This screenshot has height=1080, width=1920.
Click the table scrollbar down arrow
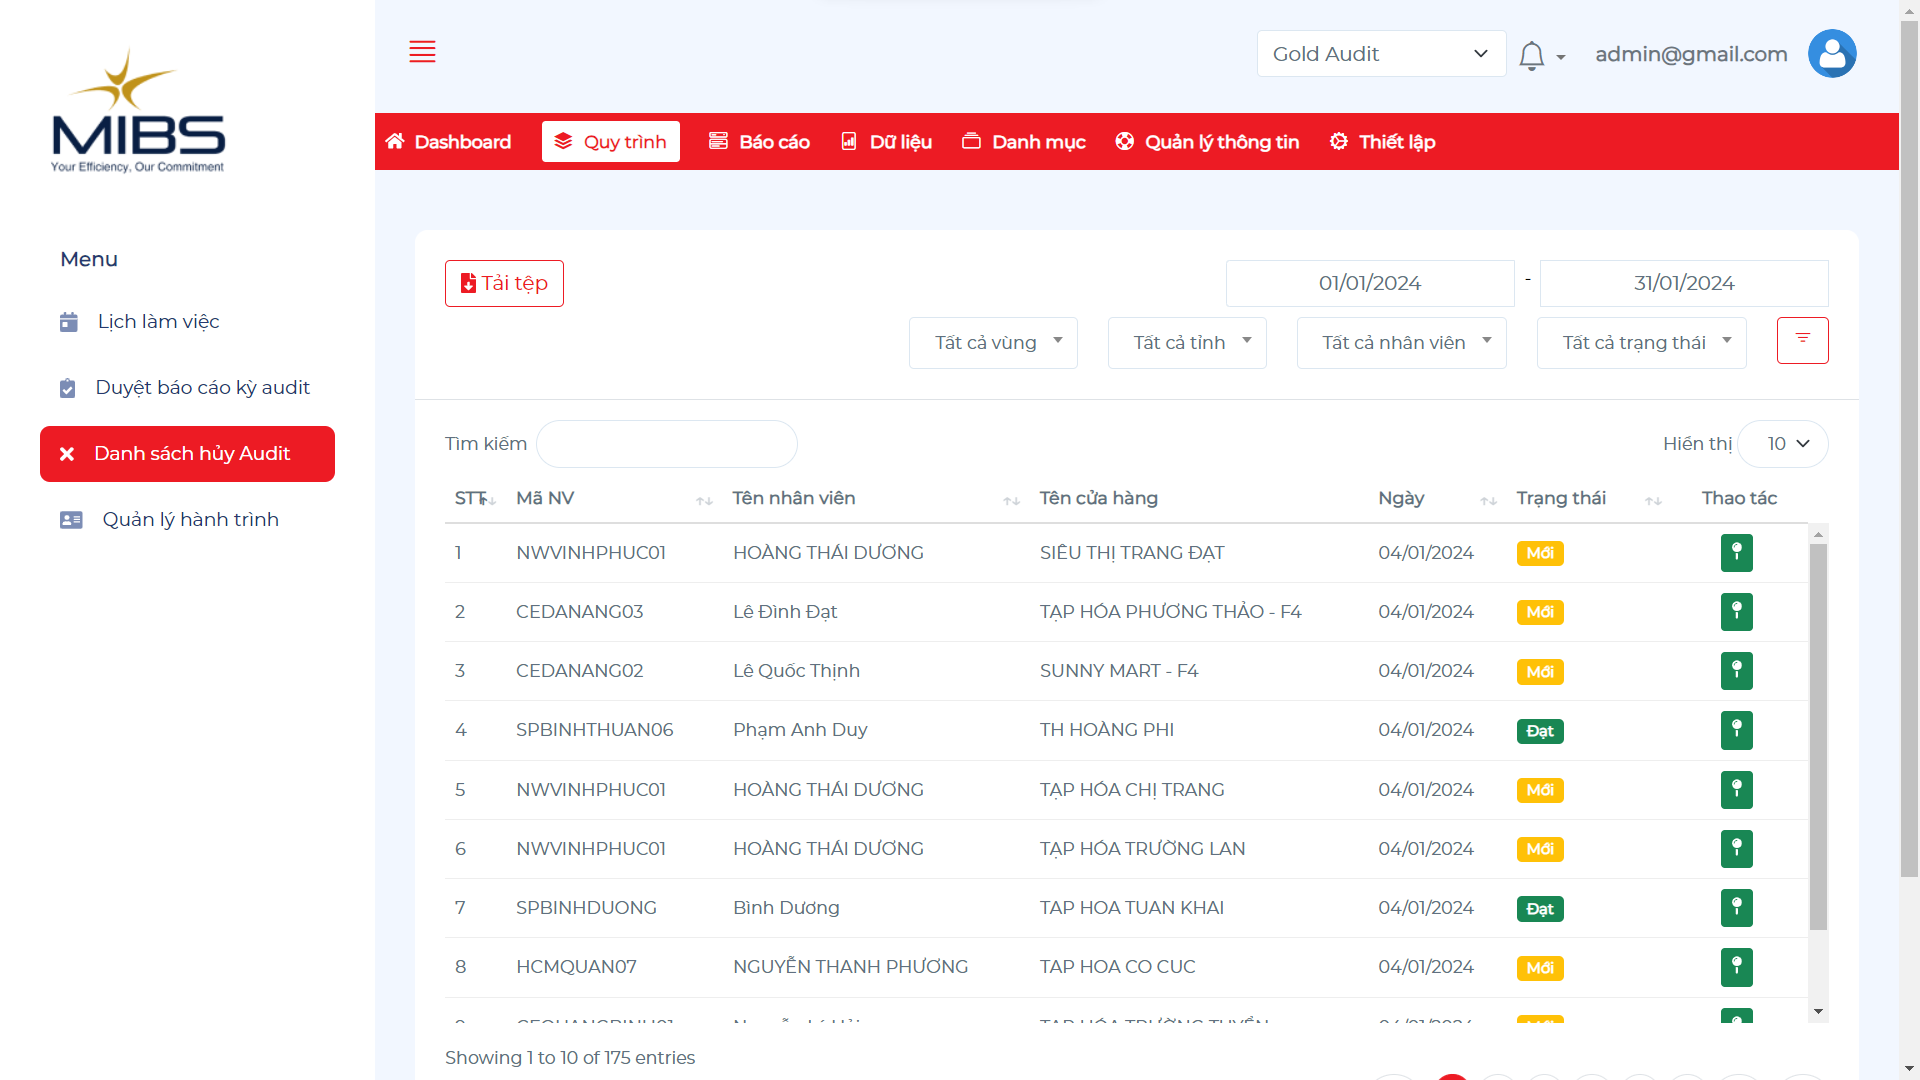1818,1012
